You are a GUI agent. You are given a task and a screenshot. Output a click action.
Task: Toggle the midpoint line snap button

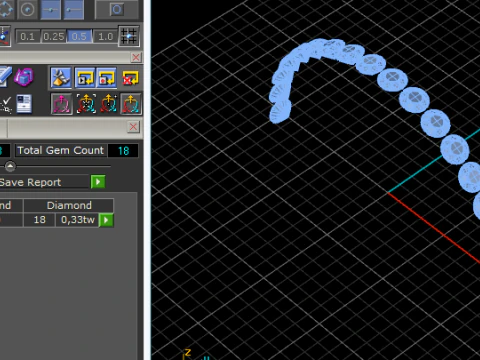51,10
